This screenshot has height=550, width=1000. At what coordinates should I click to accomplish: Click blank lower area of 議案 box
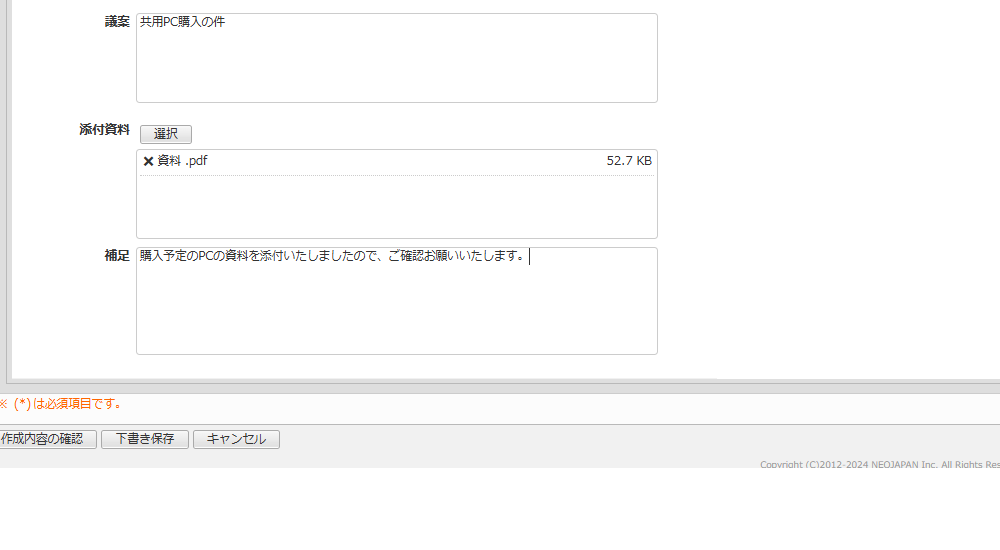pyautogui.click(x=397, y=67)
